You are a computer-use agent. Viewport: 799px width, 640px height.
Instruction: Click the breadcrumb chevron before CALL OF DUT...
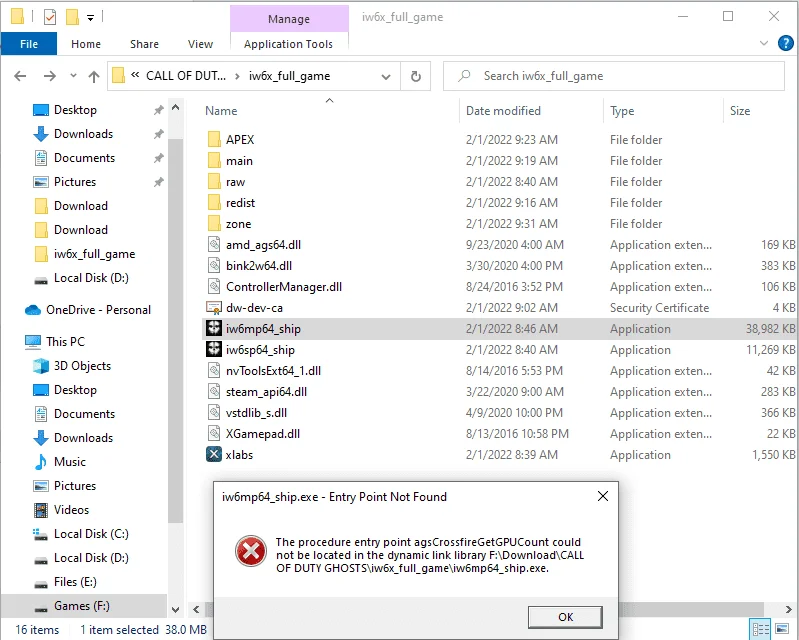(135, 75)
